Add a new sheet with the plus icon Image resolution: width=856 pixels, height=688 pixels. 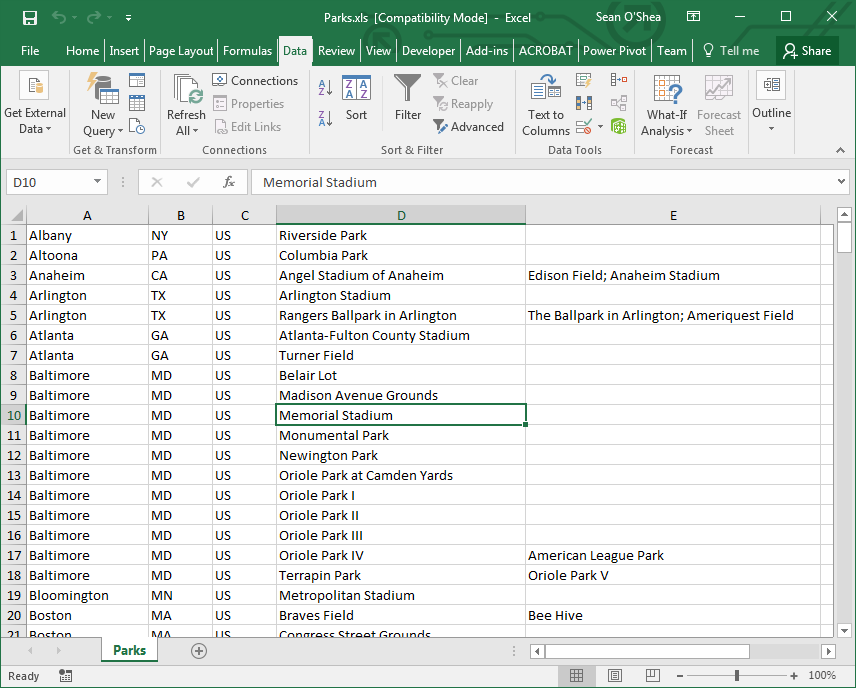point(199,651)
